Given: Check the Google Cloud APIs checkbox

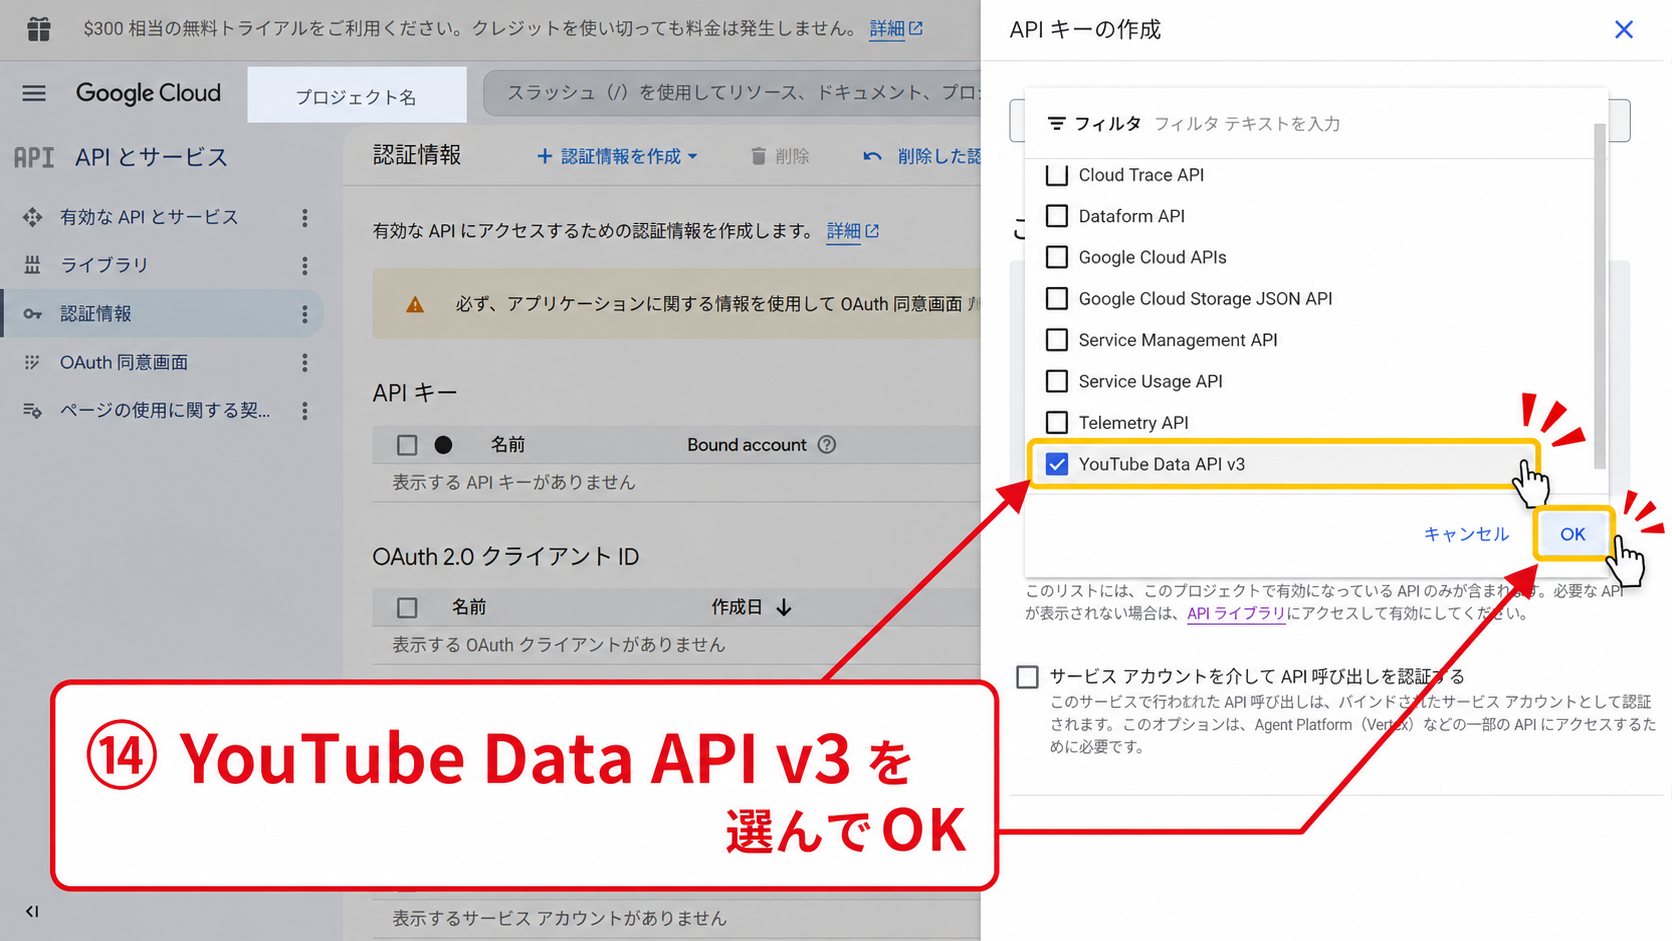Looking at the screenshot, I should click(1057, 257).
